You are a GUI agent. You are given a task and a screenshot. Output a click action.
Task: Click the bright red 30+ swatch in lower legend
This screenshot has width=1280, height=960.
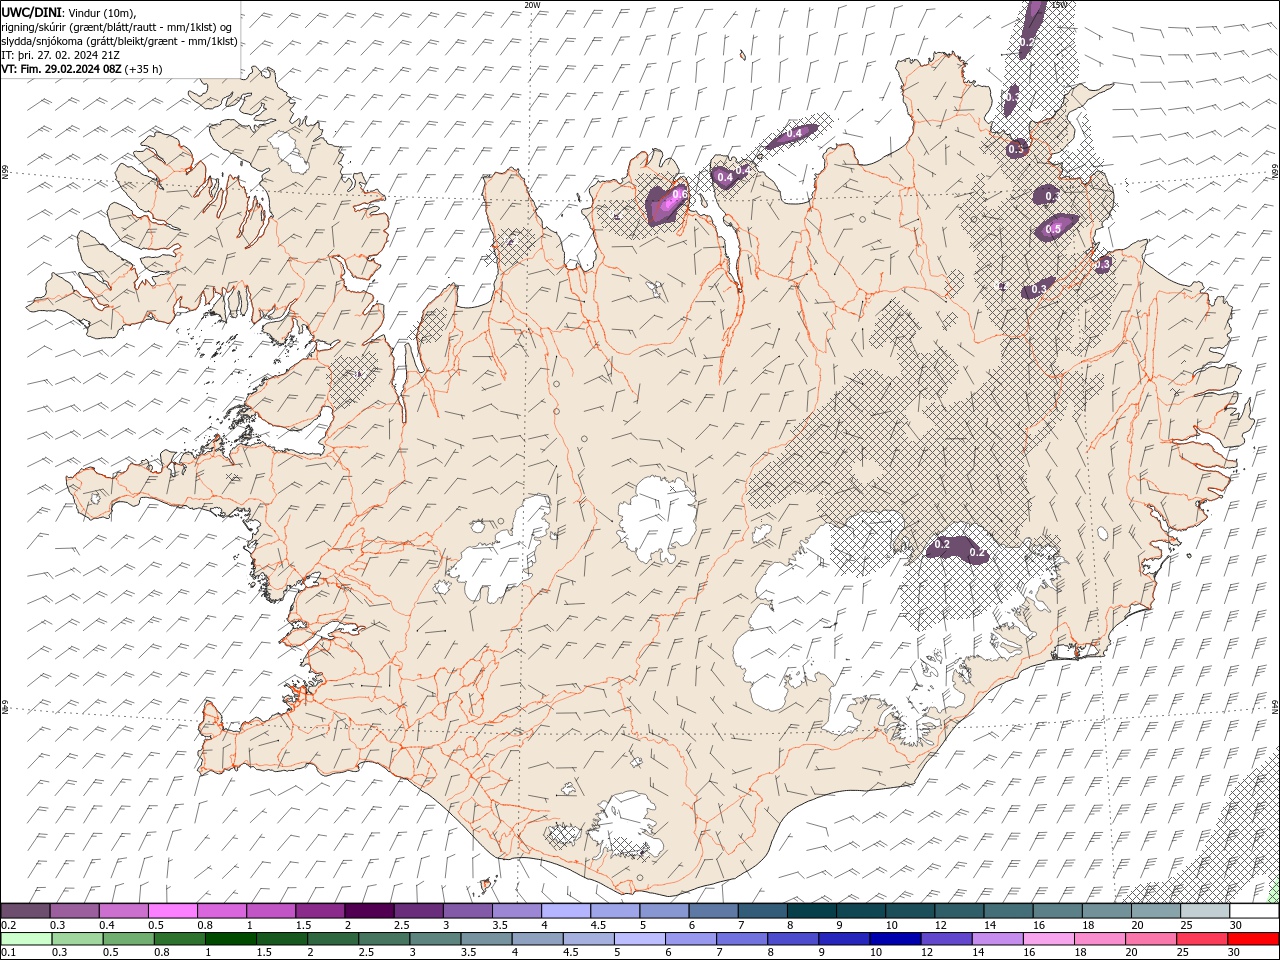pyautogui.click(x=1253, y=938)
